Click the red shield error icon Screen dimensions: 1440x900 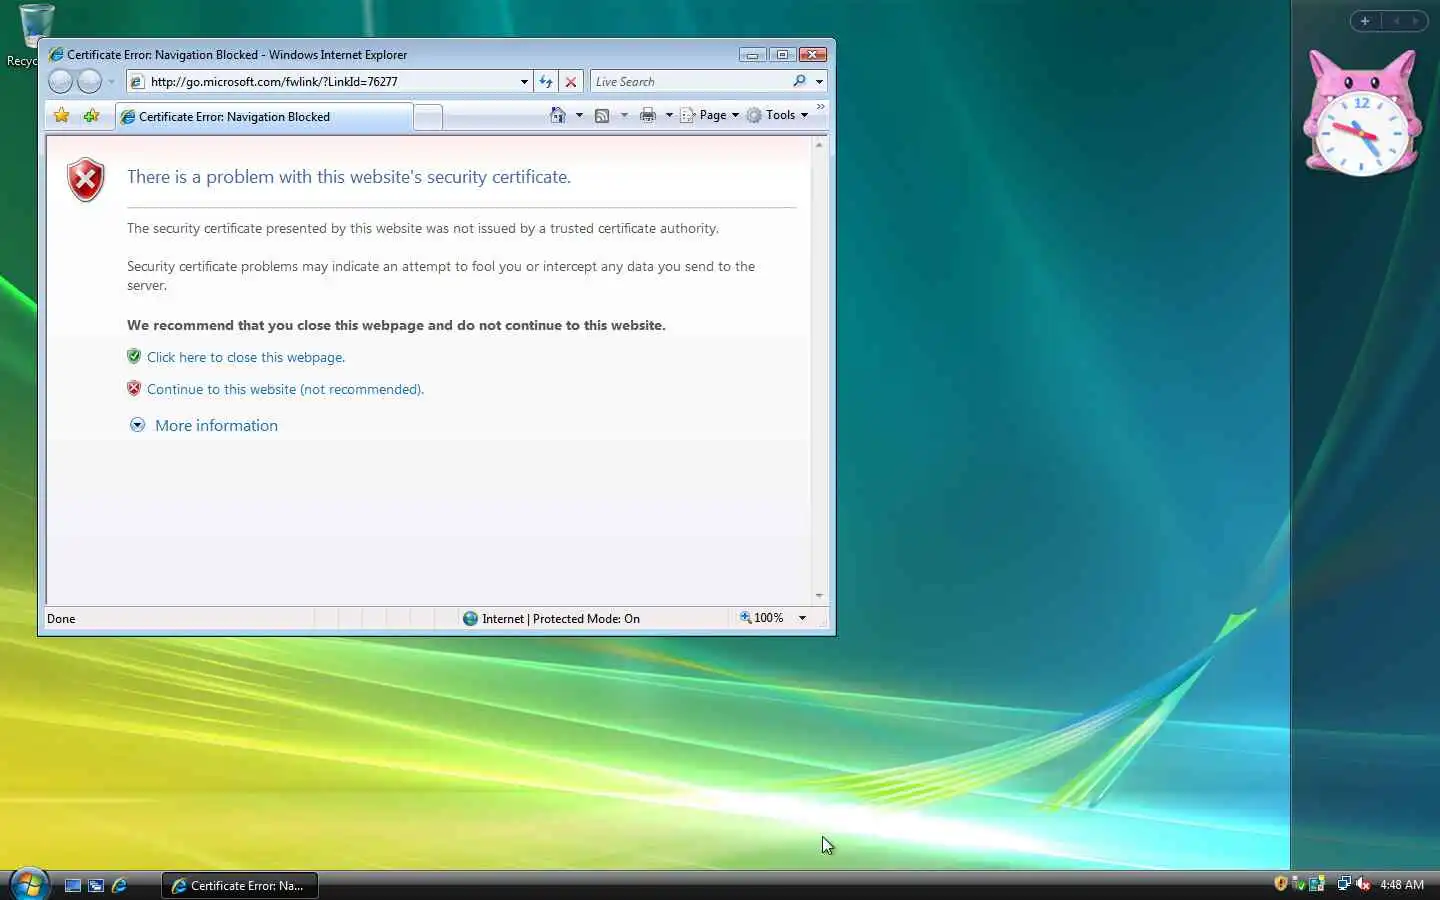tap(86, 180)
